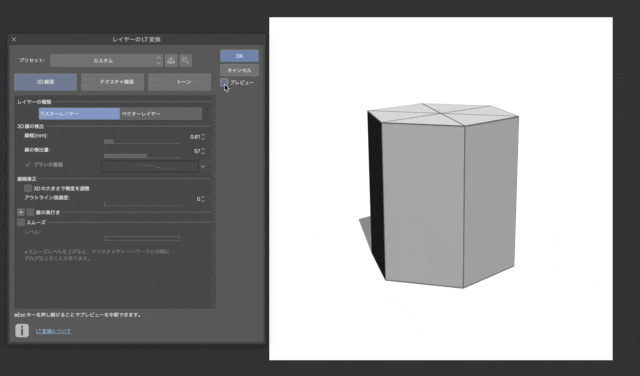Click the OK button

[239, 56]
